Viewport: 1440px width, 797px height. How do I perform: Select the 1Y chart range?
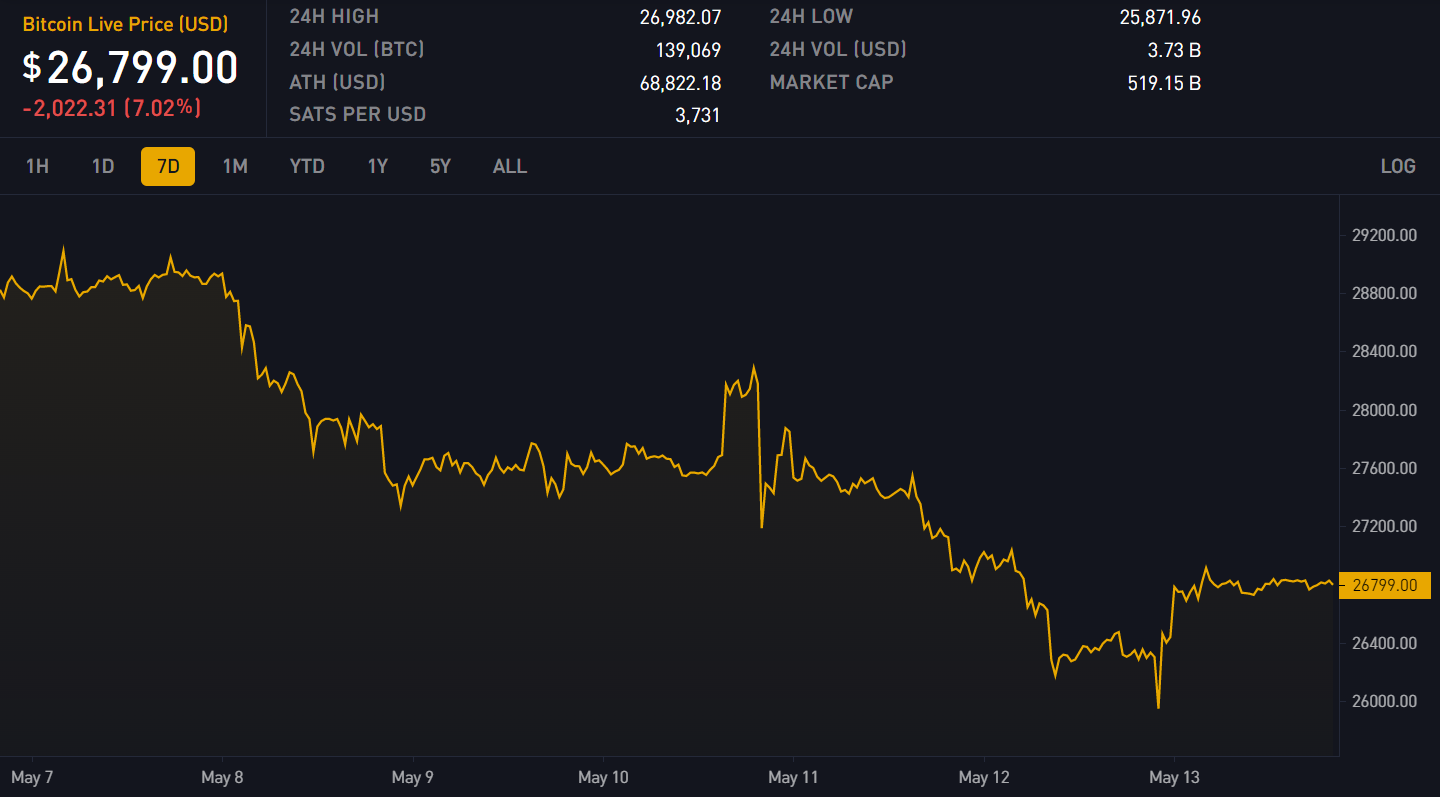tap(377, 166)
